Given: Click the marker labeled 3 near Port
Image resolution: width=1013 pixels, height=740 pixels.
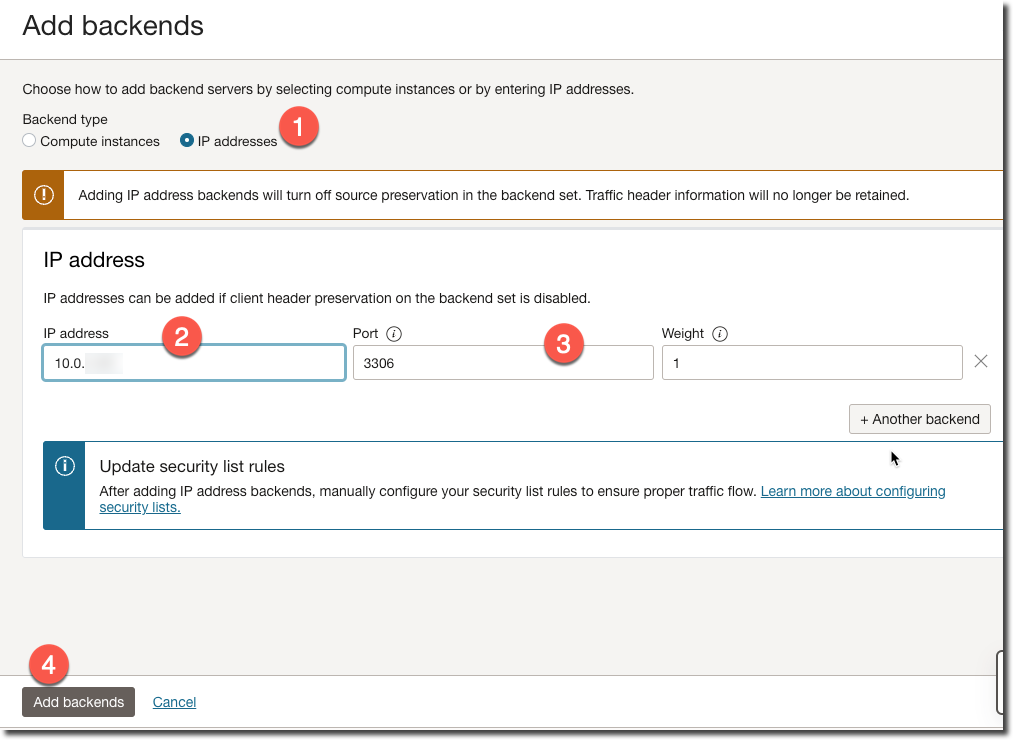Looking at the screenshot, I should pyautogui.click(x=566, y=344).
